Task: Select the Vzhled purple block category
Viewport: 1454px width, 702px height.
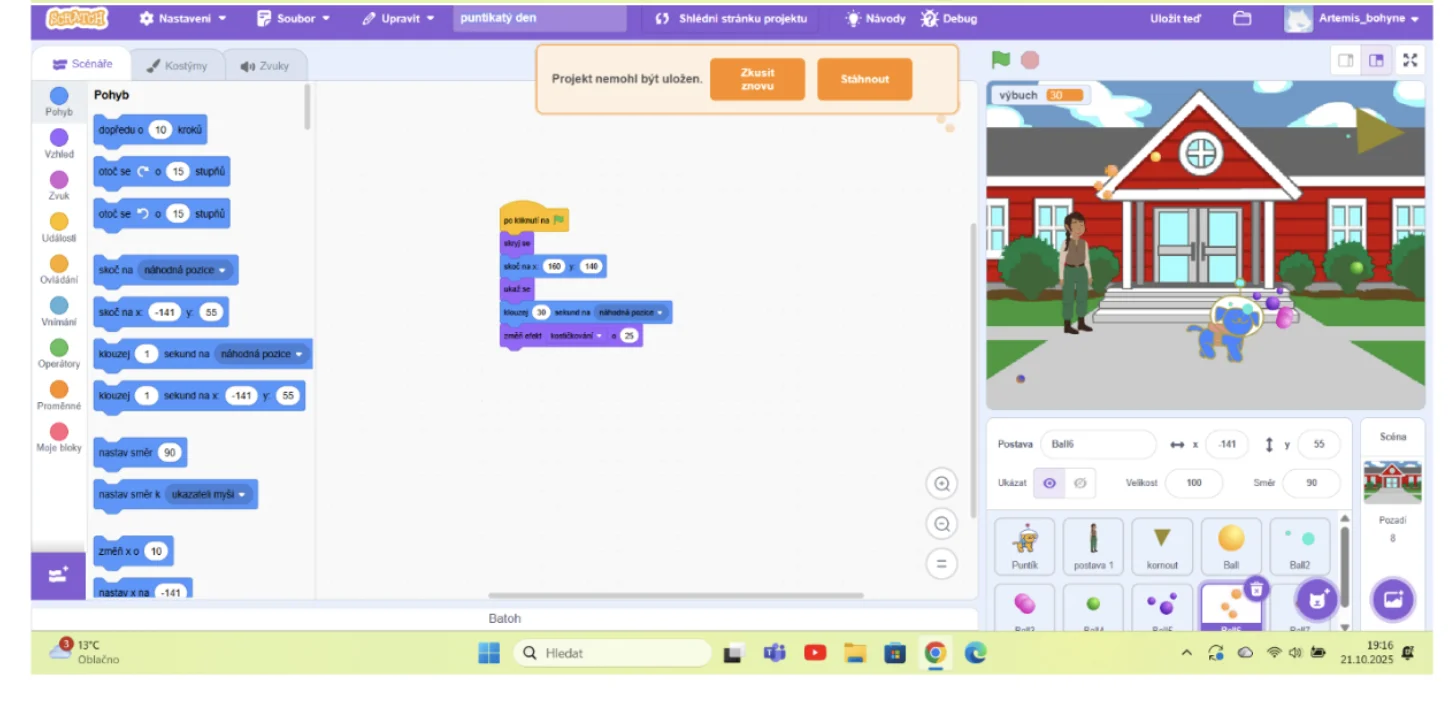Action: point(59,143)
